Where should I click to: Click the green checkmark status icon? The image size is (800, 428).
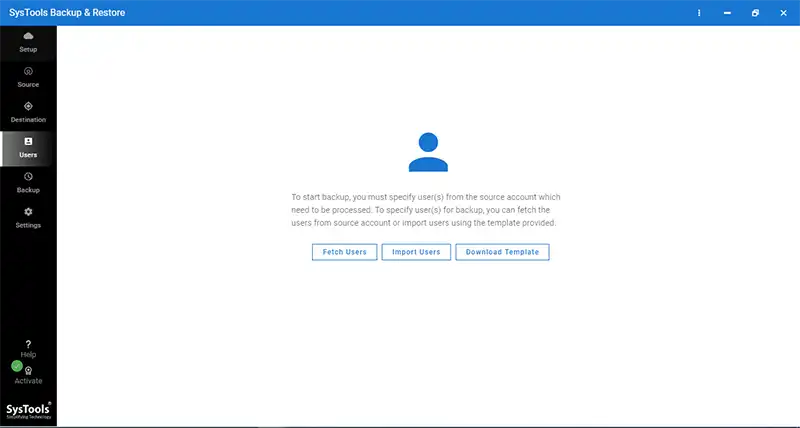[17, 366]
